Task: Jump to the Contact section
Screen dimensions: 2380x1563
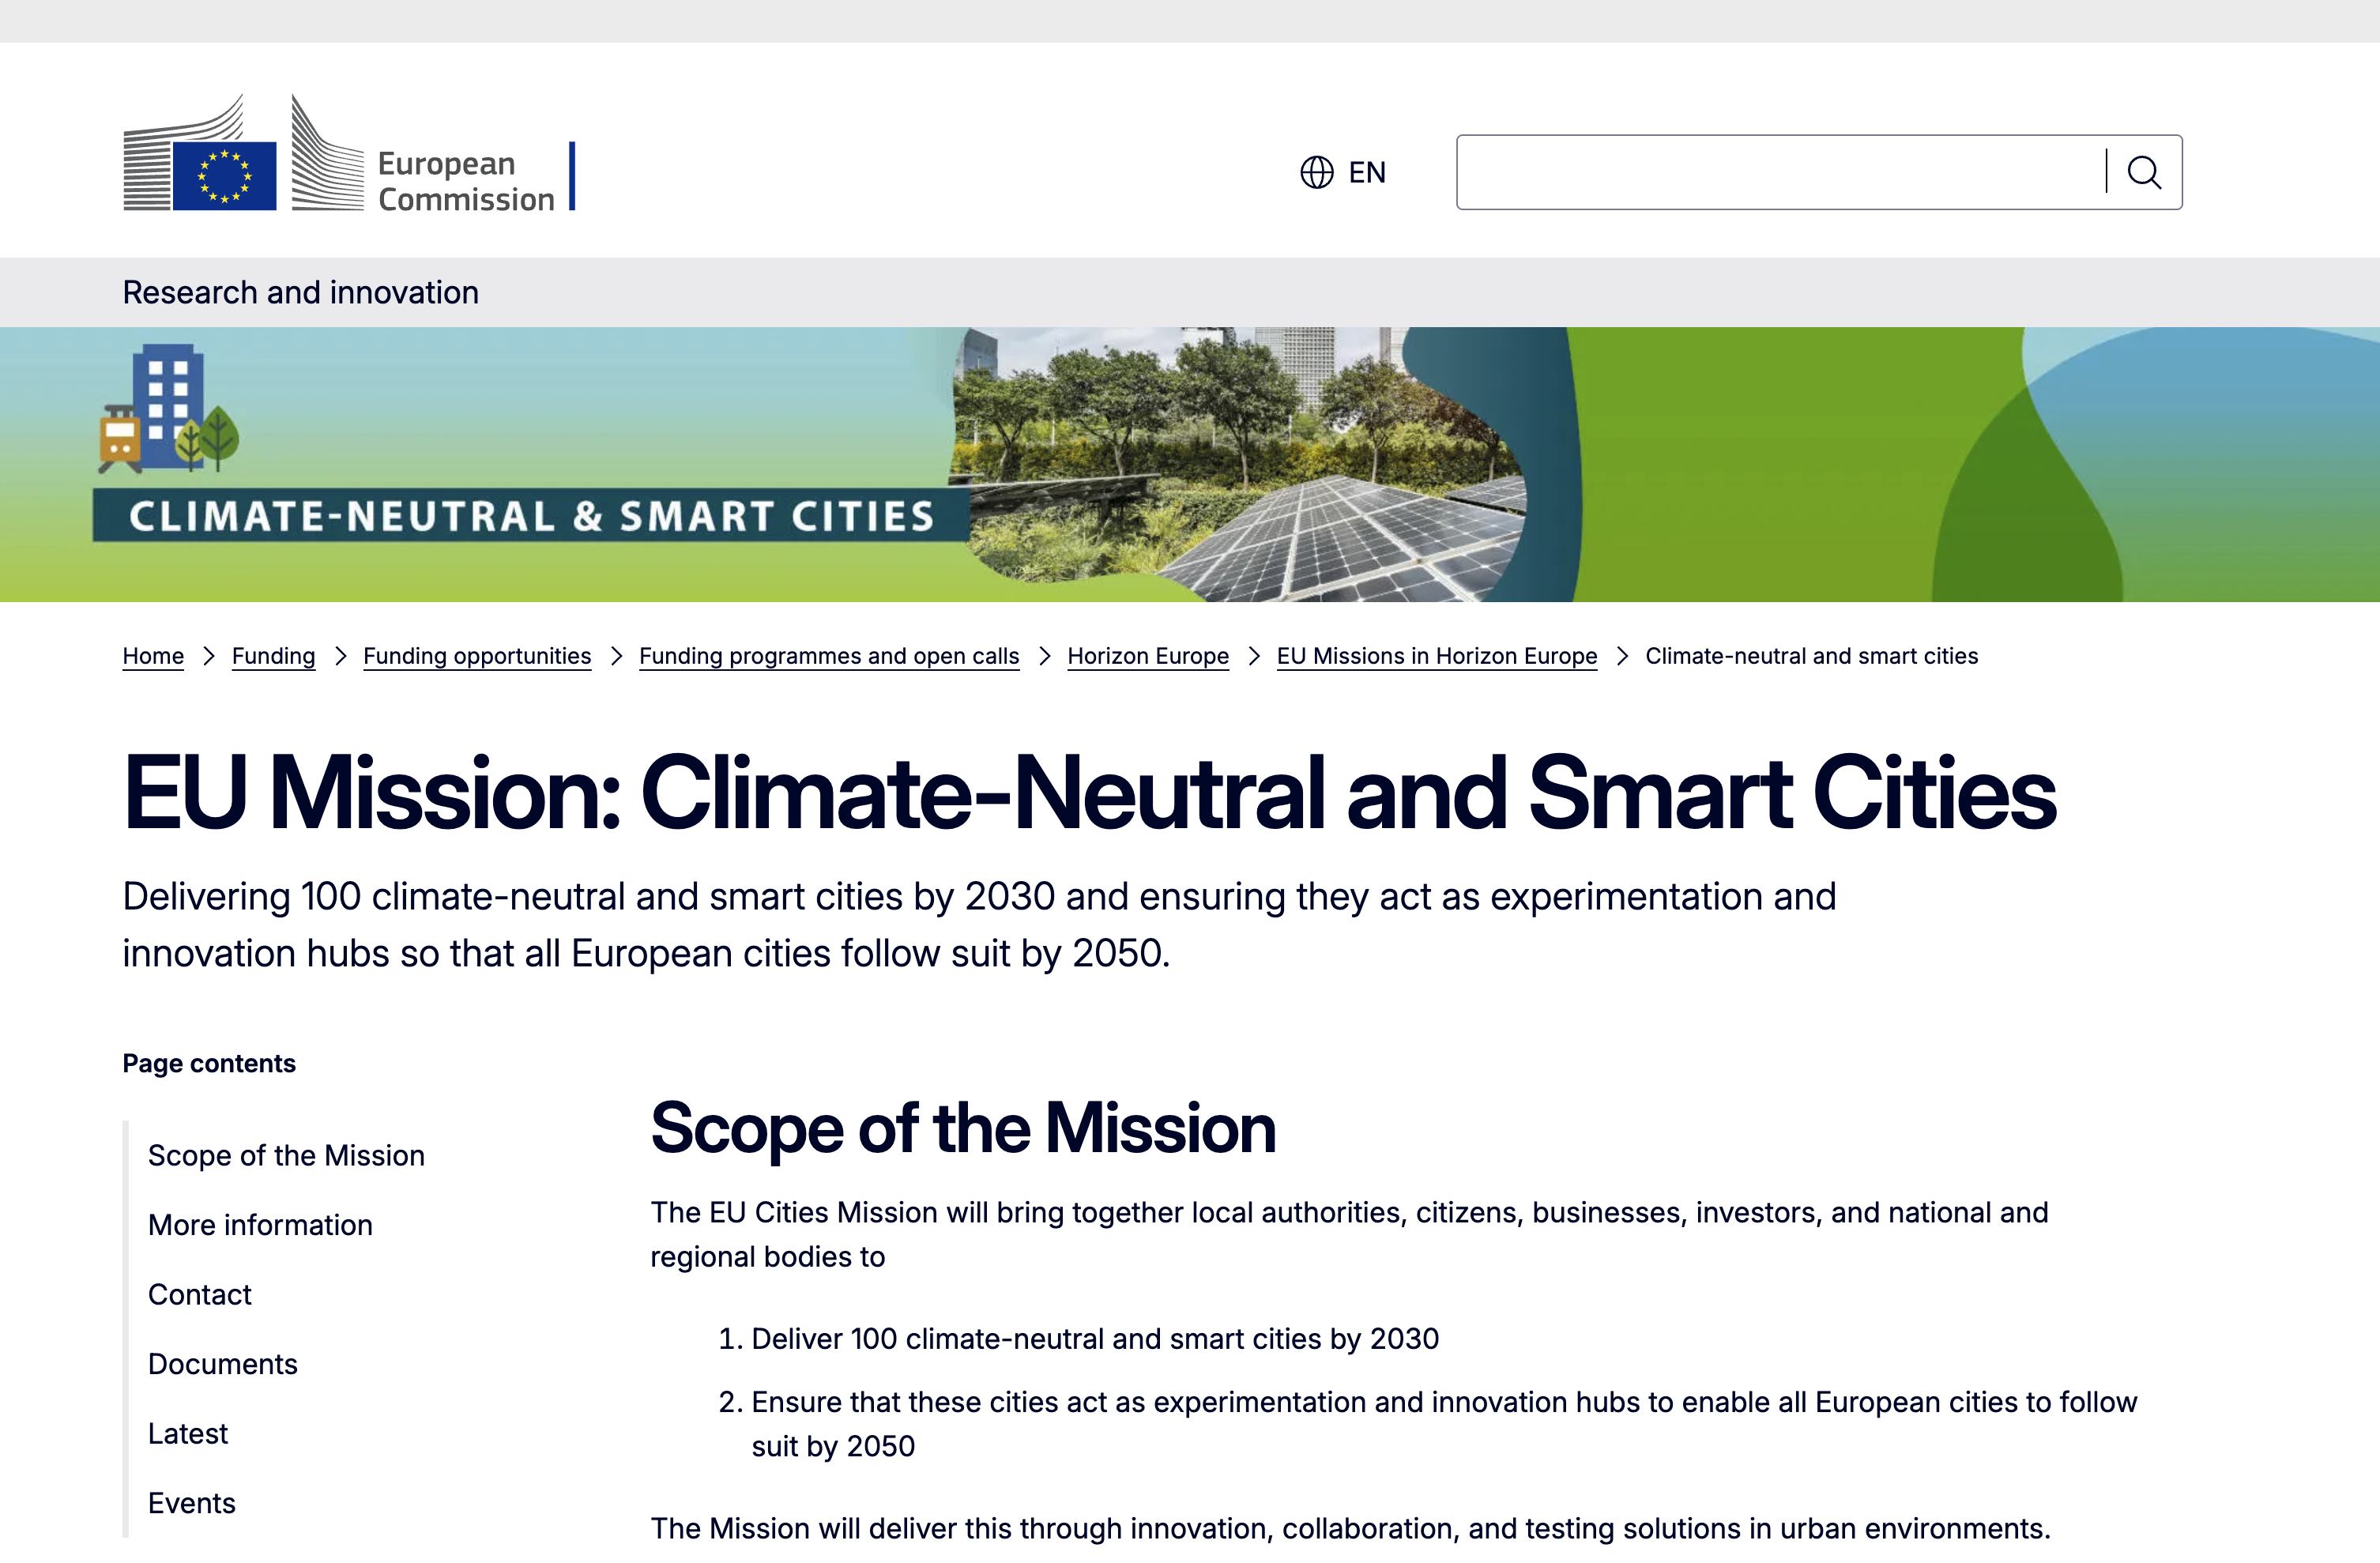Action: (199, 1294)
